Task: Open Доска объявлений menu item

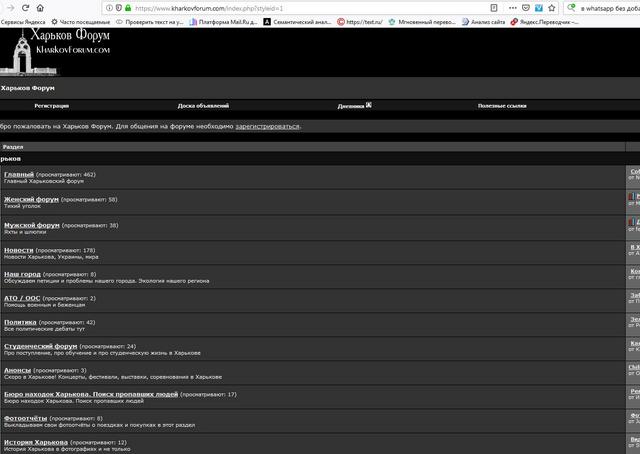Action: click(203, 106)
